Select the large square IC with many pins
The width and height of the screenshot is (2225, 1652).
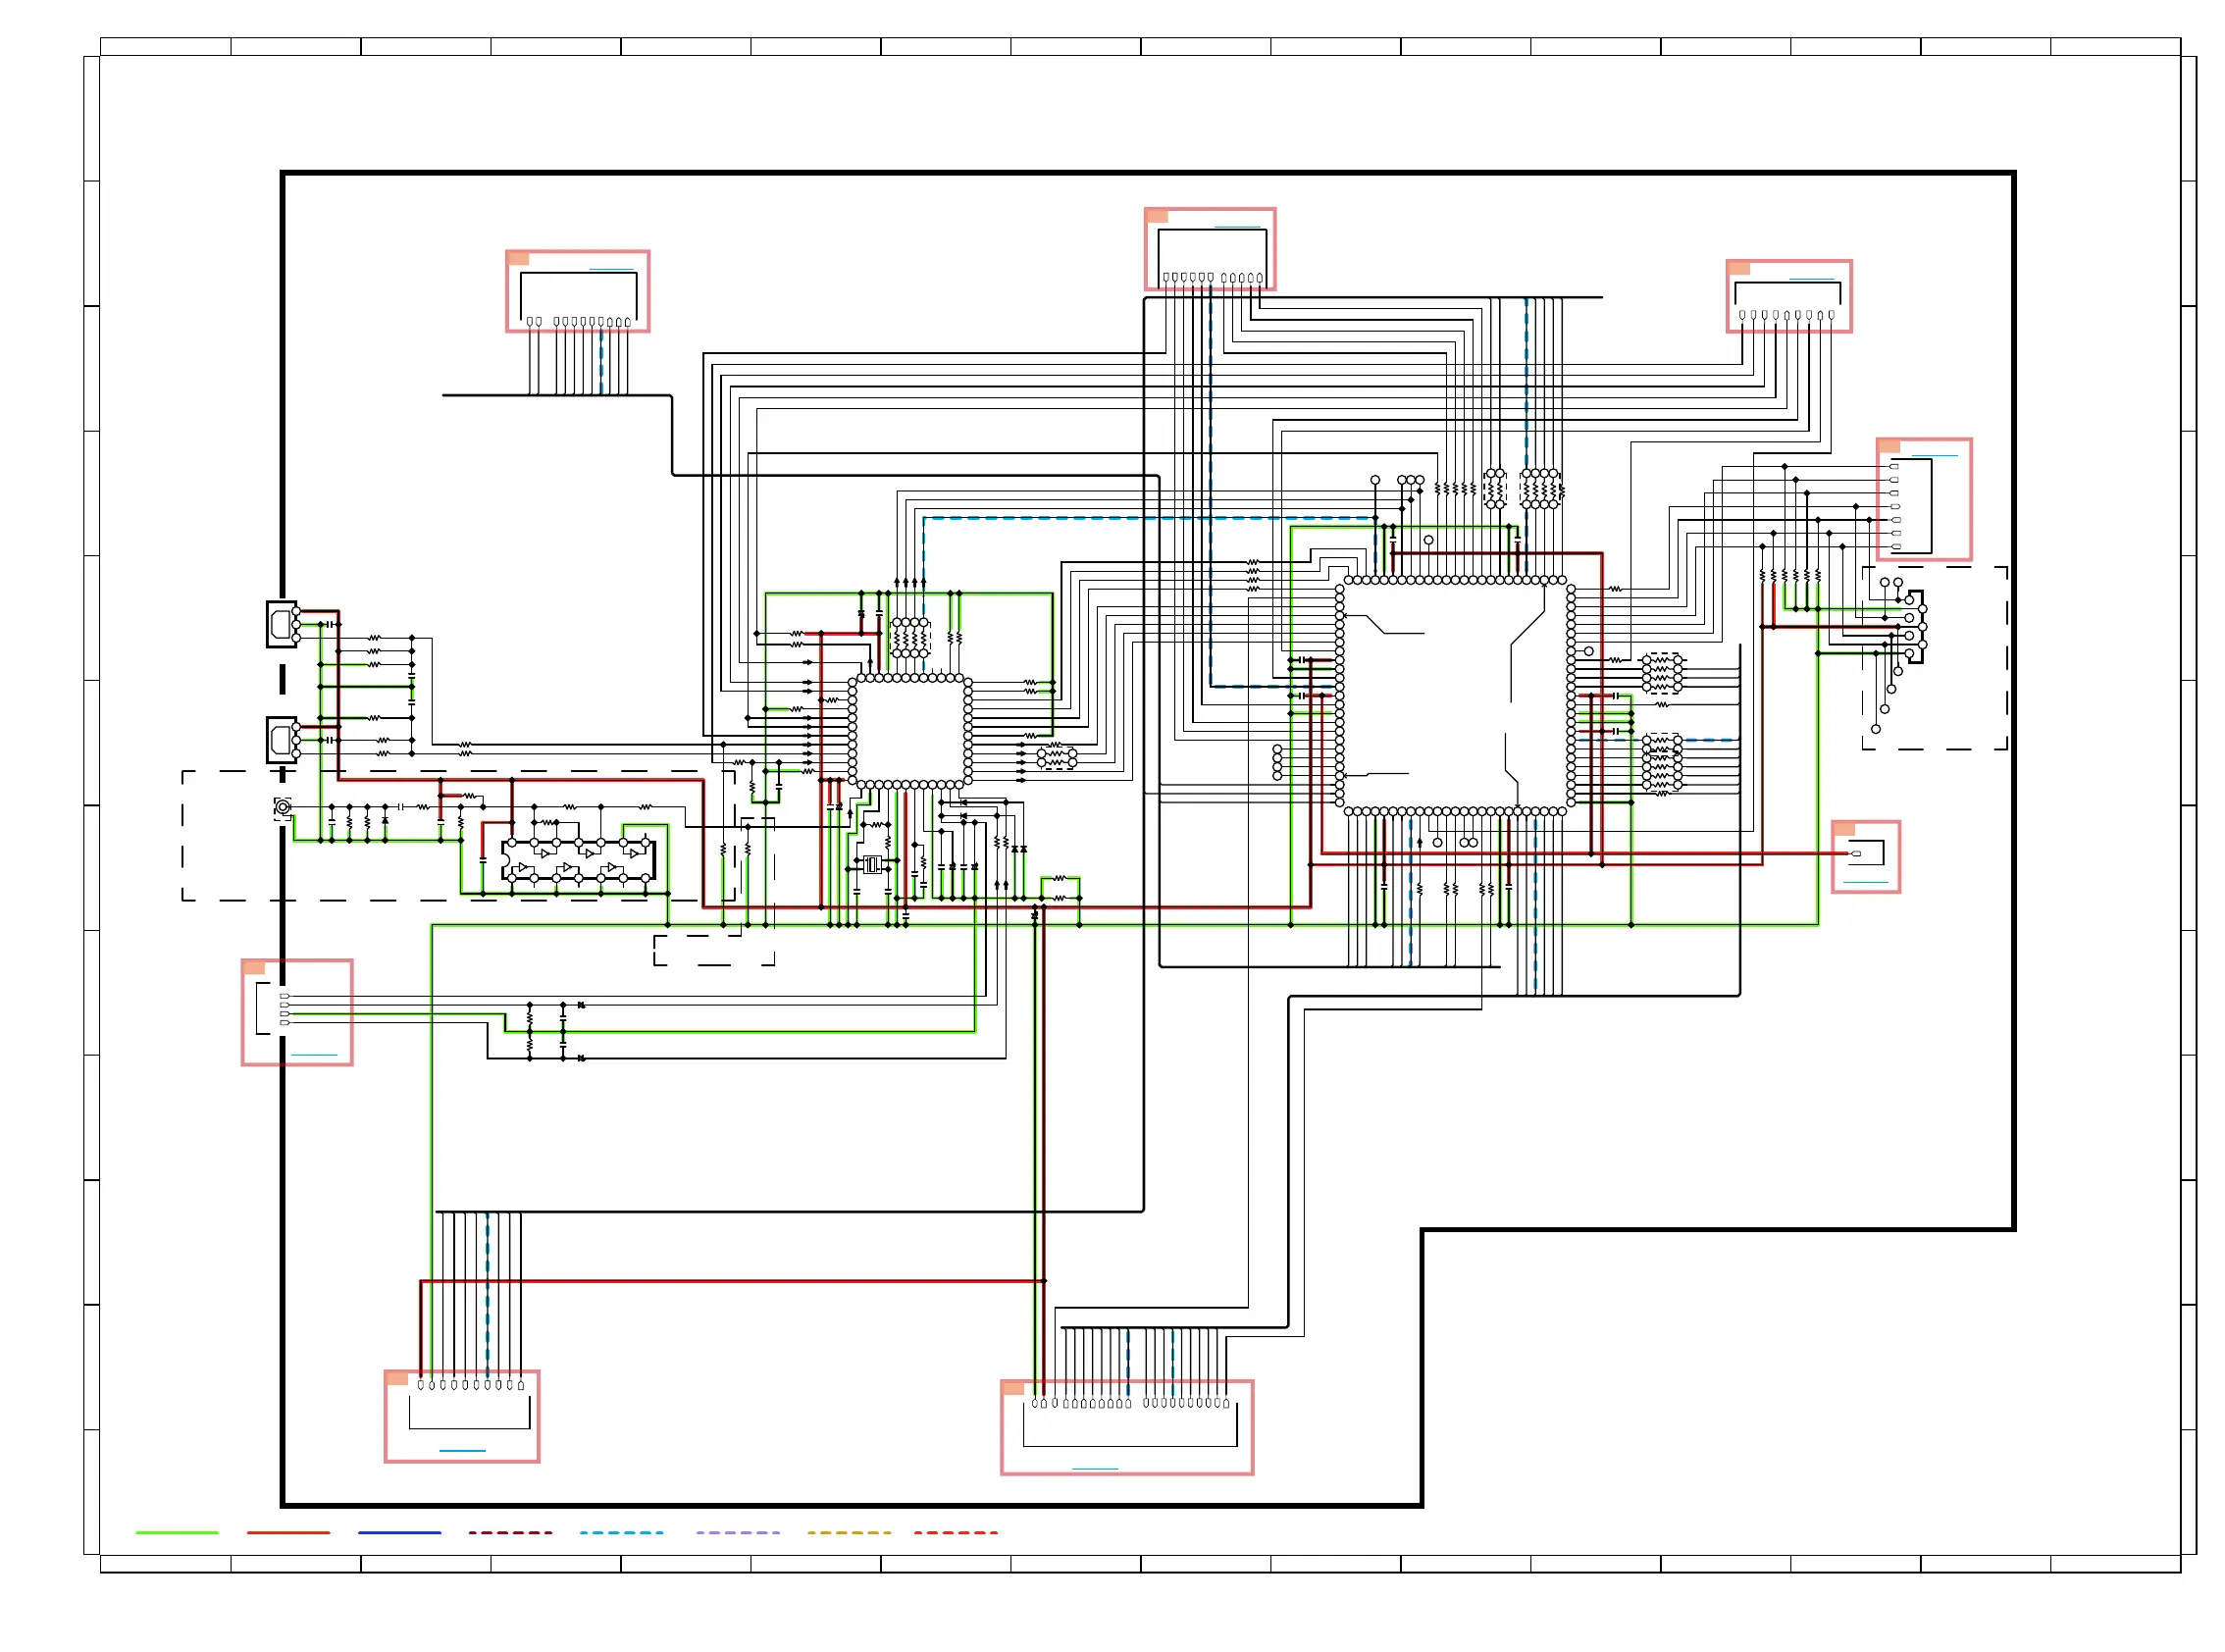[1455, 696]
